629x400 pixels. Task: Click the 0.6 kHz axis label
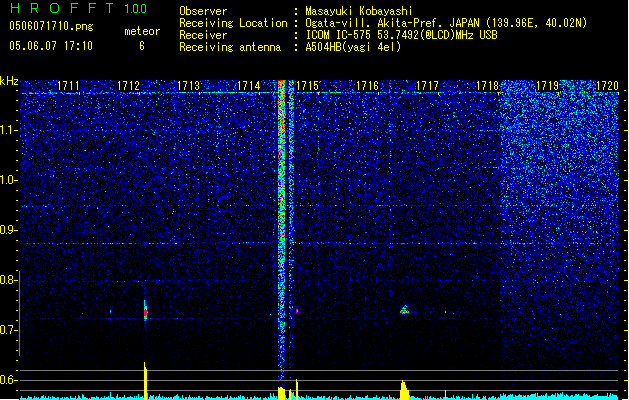[x=9, y=380]
